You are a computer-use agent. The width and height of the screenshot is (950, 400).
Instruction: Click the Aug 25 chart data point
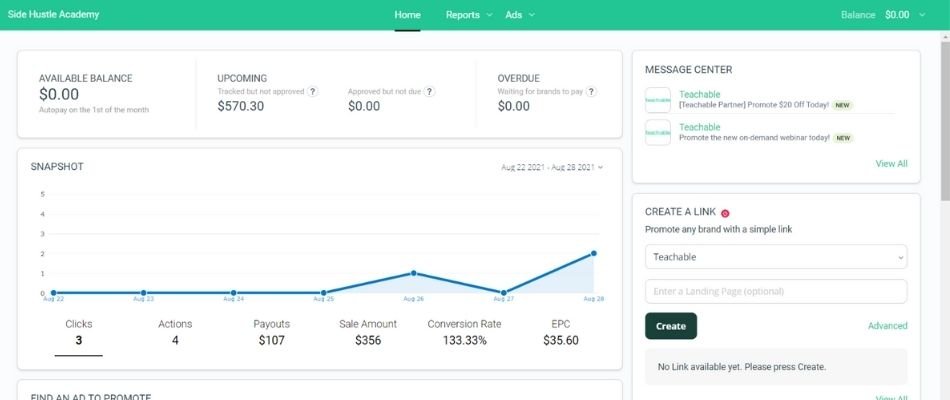tap(324, 293)
